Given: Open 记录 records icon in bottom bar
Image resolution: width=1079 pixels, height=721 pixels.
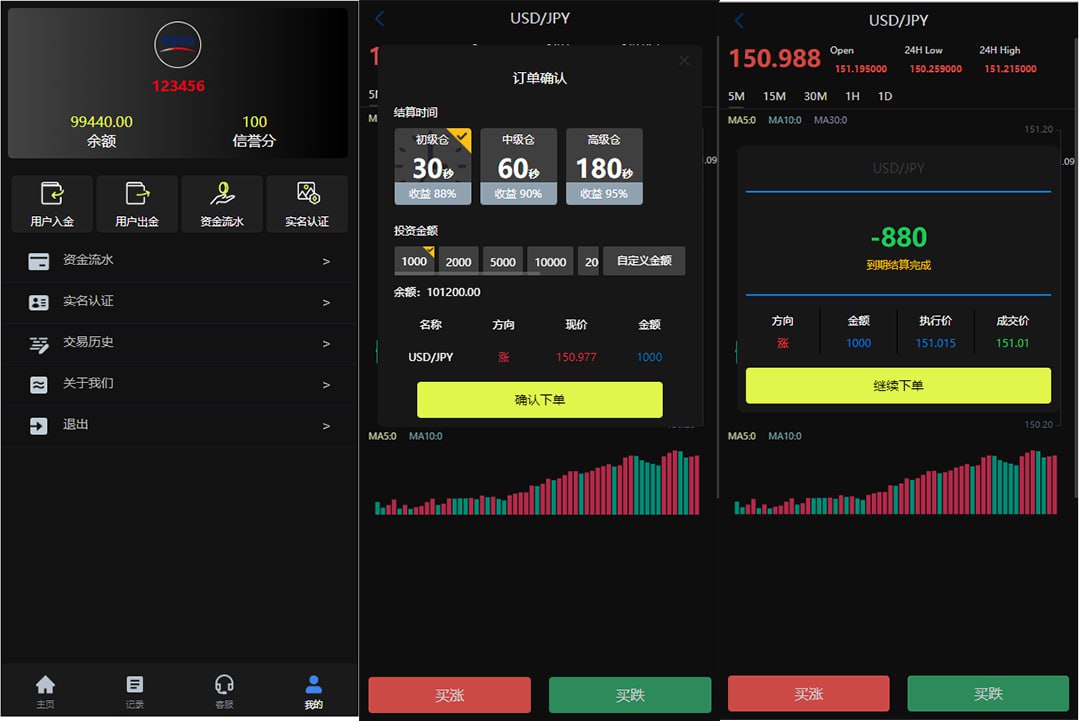Looking at the screenshot, I should coord(135,685).
